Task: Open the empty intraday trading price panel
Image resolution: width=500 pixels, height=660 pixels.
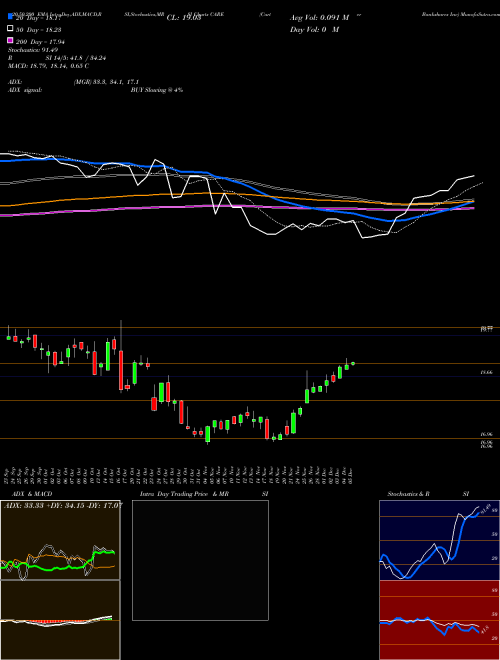Action: coord(200,560)
